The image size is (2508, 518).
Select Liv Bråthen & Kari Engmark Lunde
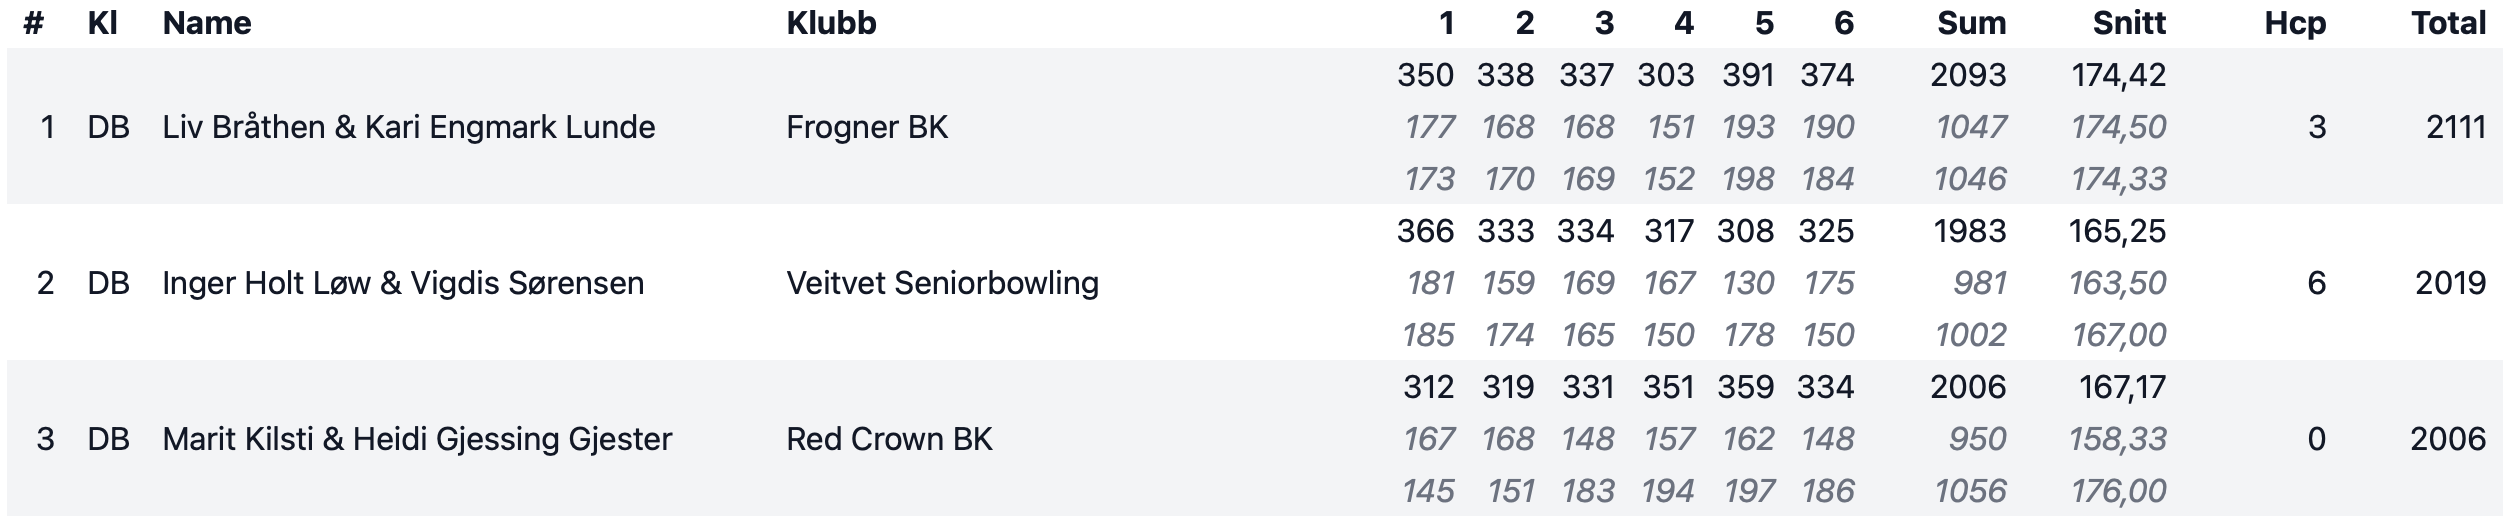tap(409, 127)
